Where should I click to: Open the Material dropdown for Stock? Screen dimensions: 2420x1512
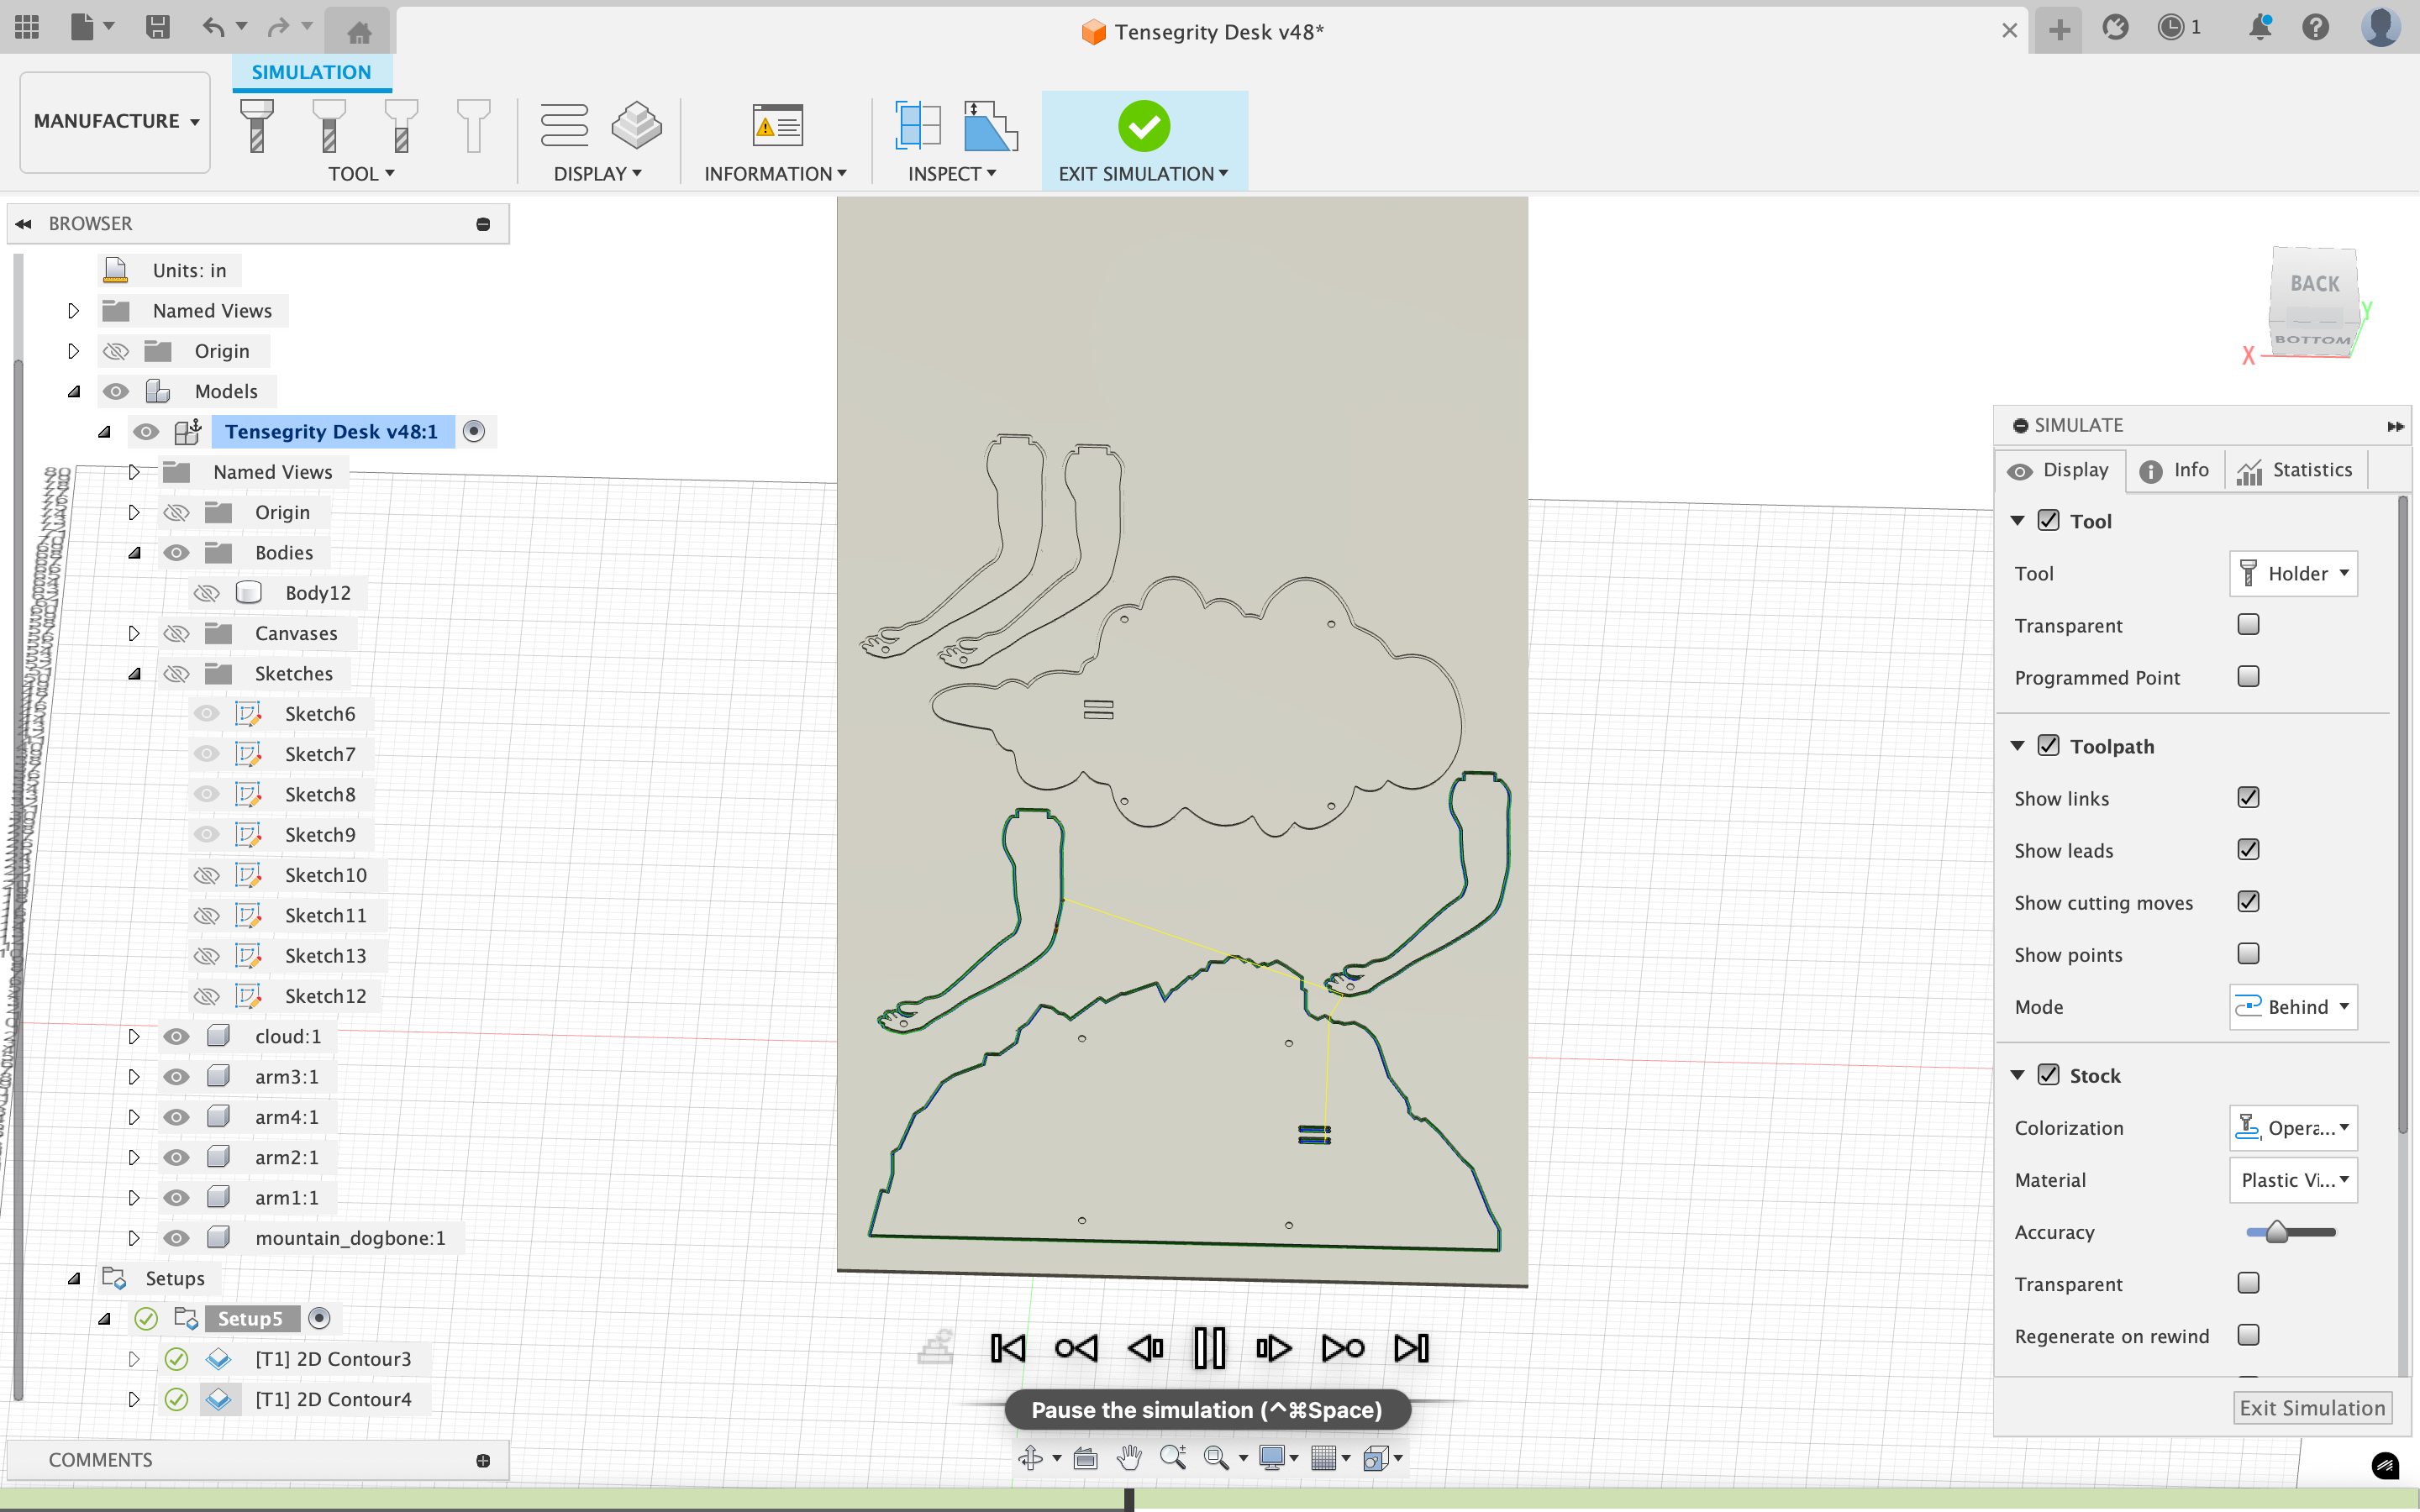(2293, 1179)
